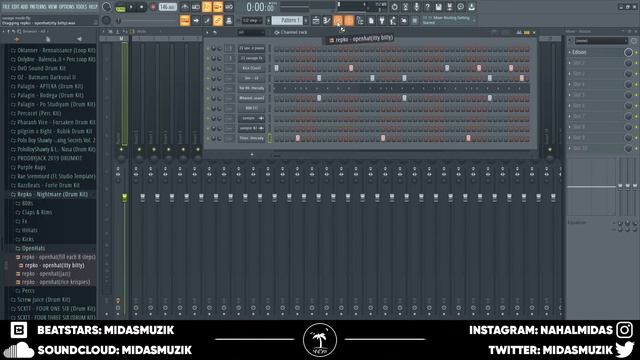Open the Project info icon

pyautogui.click(x=371, y=20)
